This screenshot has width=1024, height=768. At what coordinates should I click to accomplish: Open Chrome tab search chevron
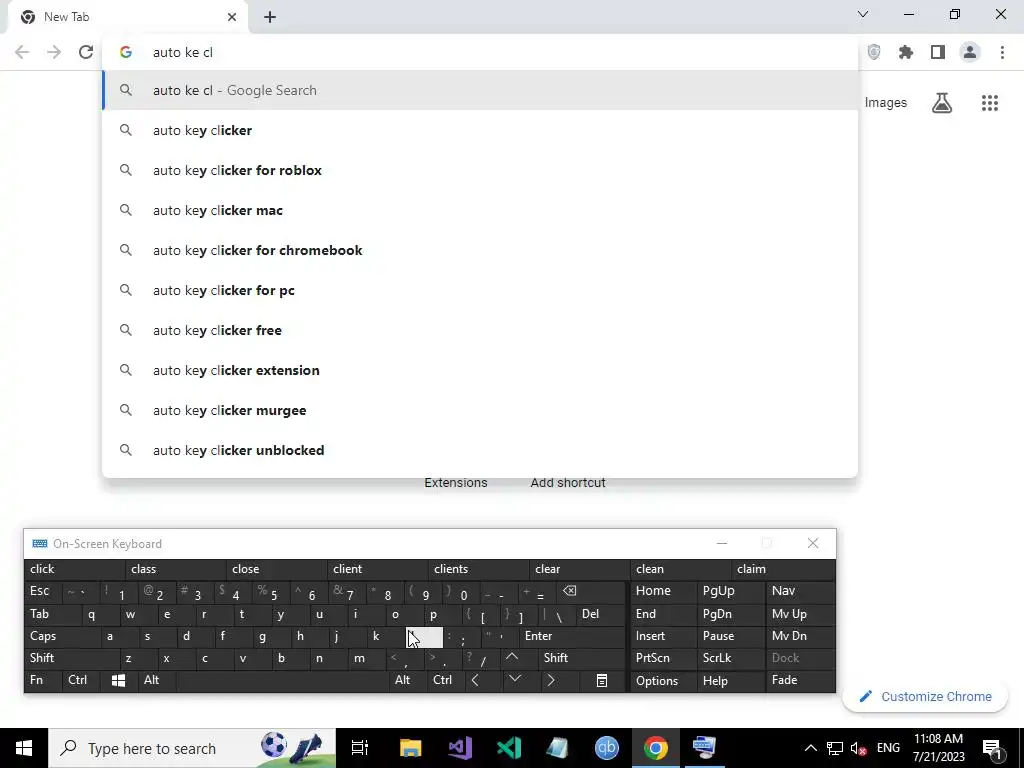[863, 14]
